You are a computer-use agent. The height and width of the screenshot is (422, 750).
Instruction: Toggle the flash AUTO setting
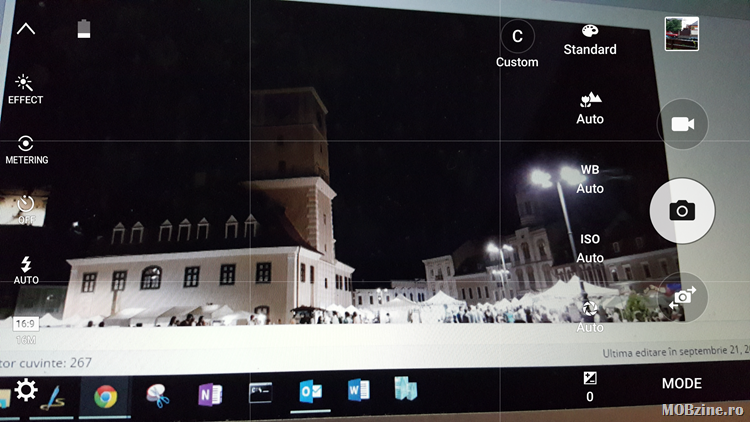[26, 269]
